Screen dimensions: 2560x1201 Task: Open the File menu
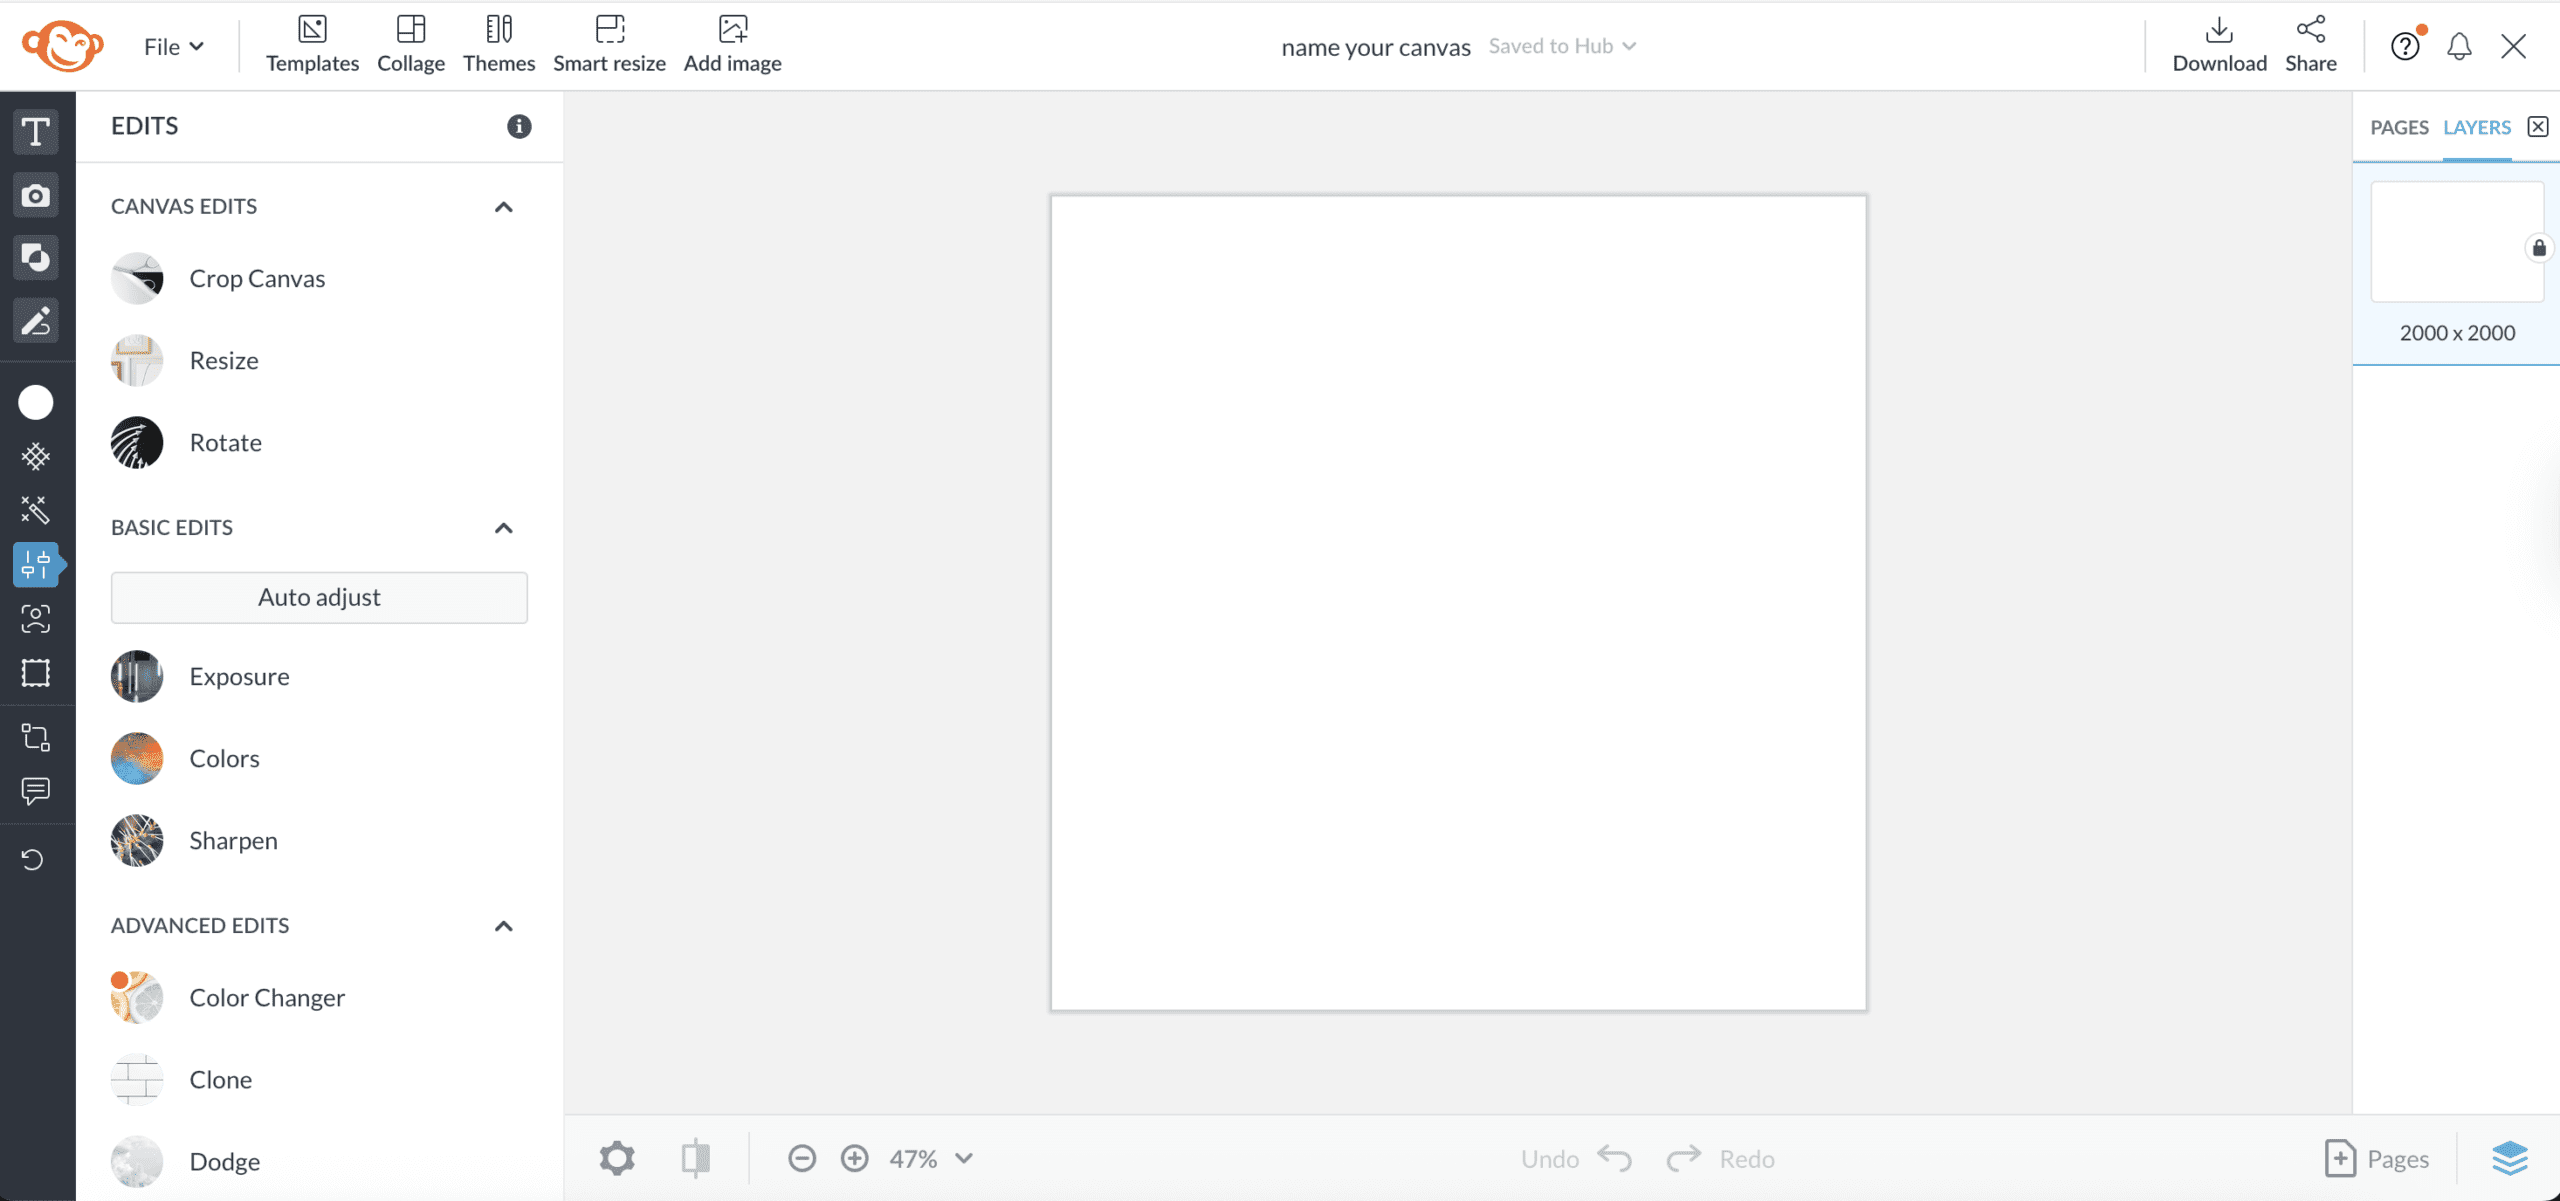(x=171, y=46)
